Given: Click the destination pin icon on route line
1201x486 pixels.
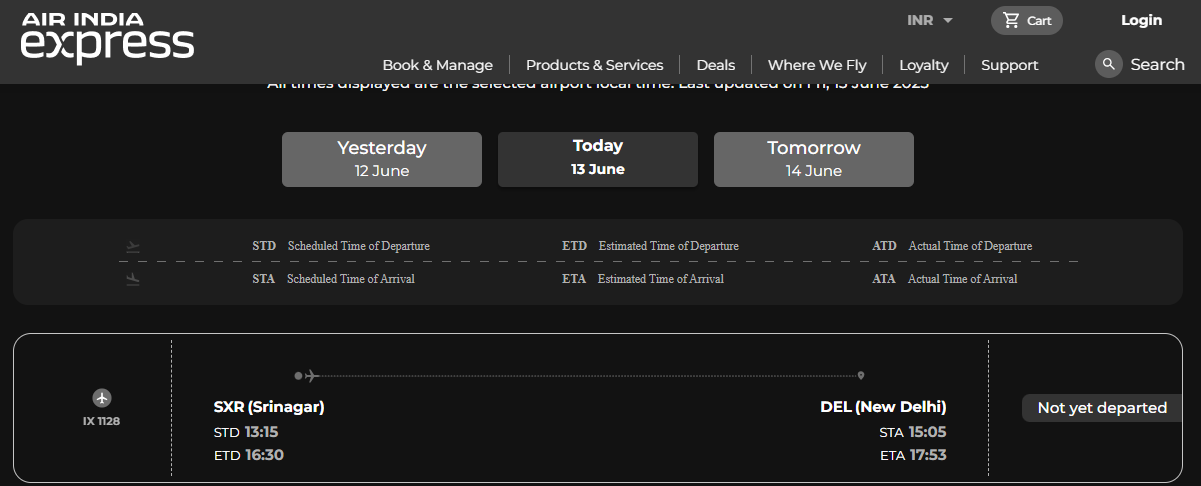Looking at the screenshot, I should tap(861, 376).
